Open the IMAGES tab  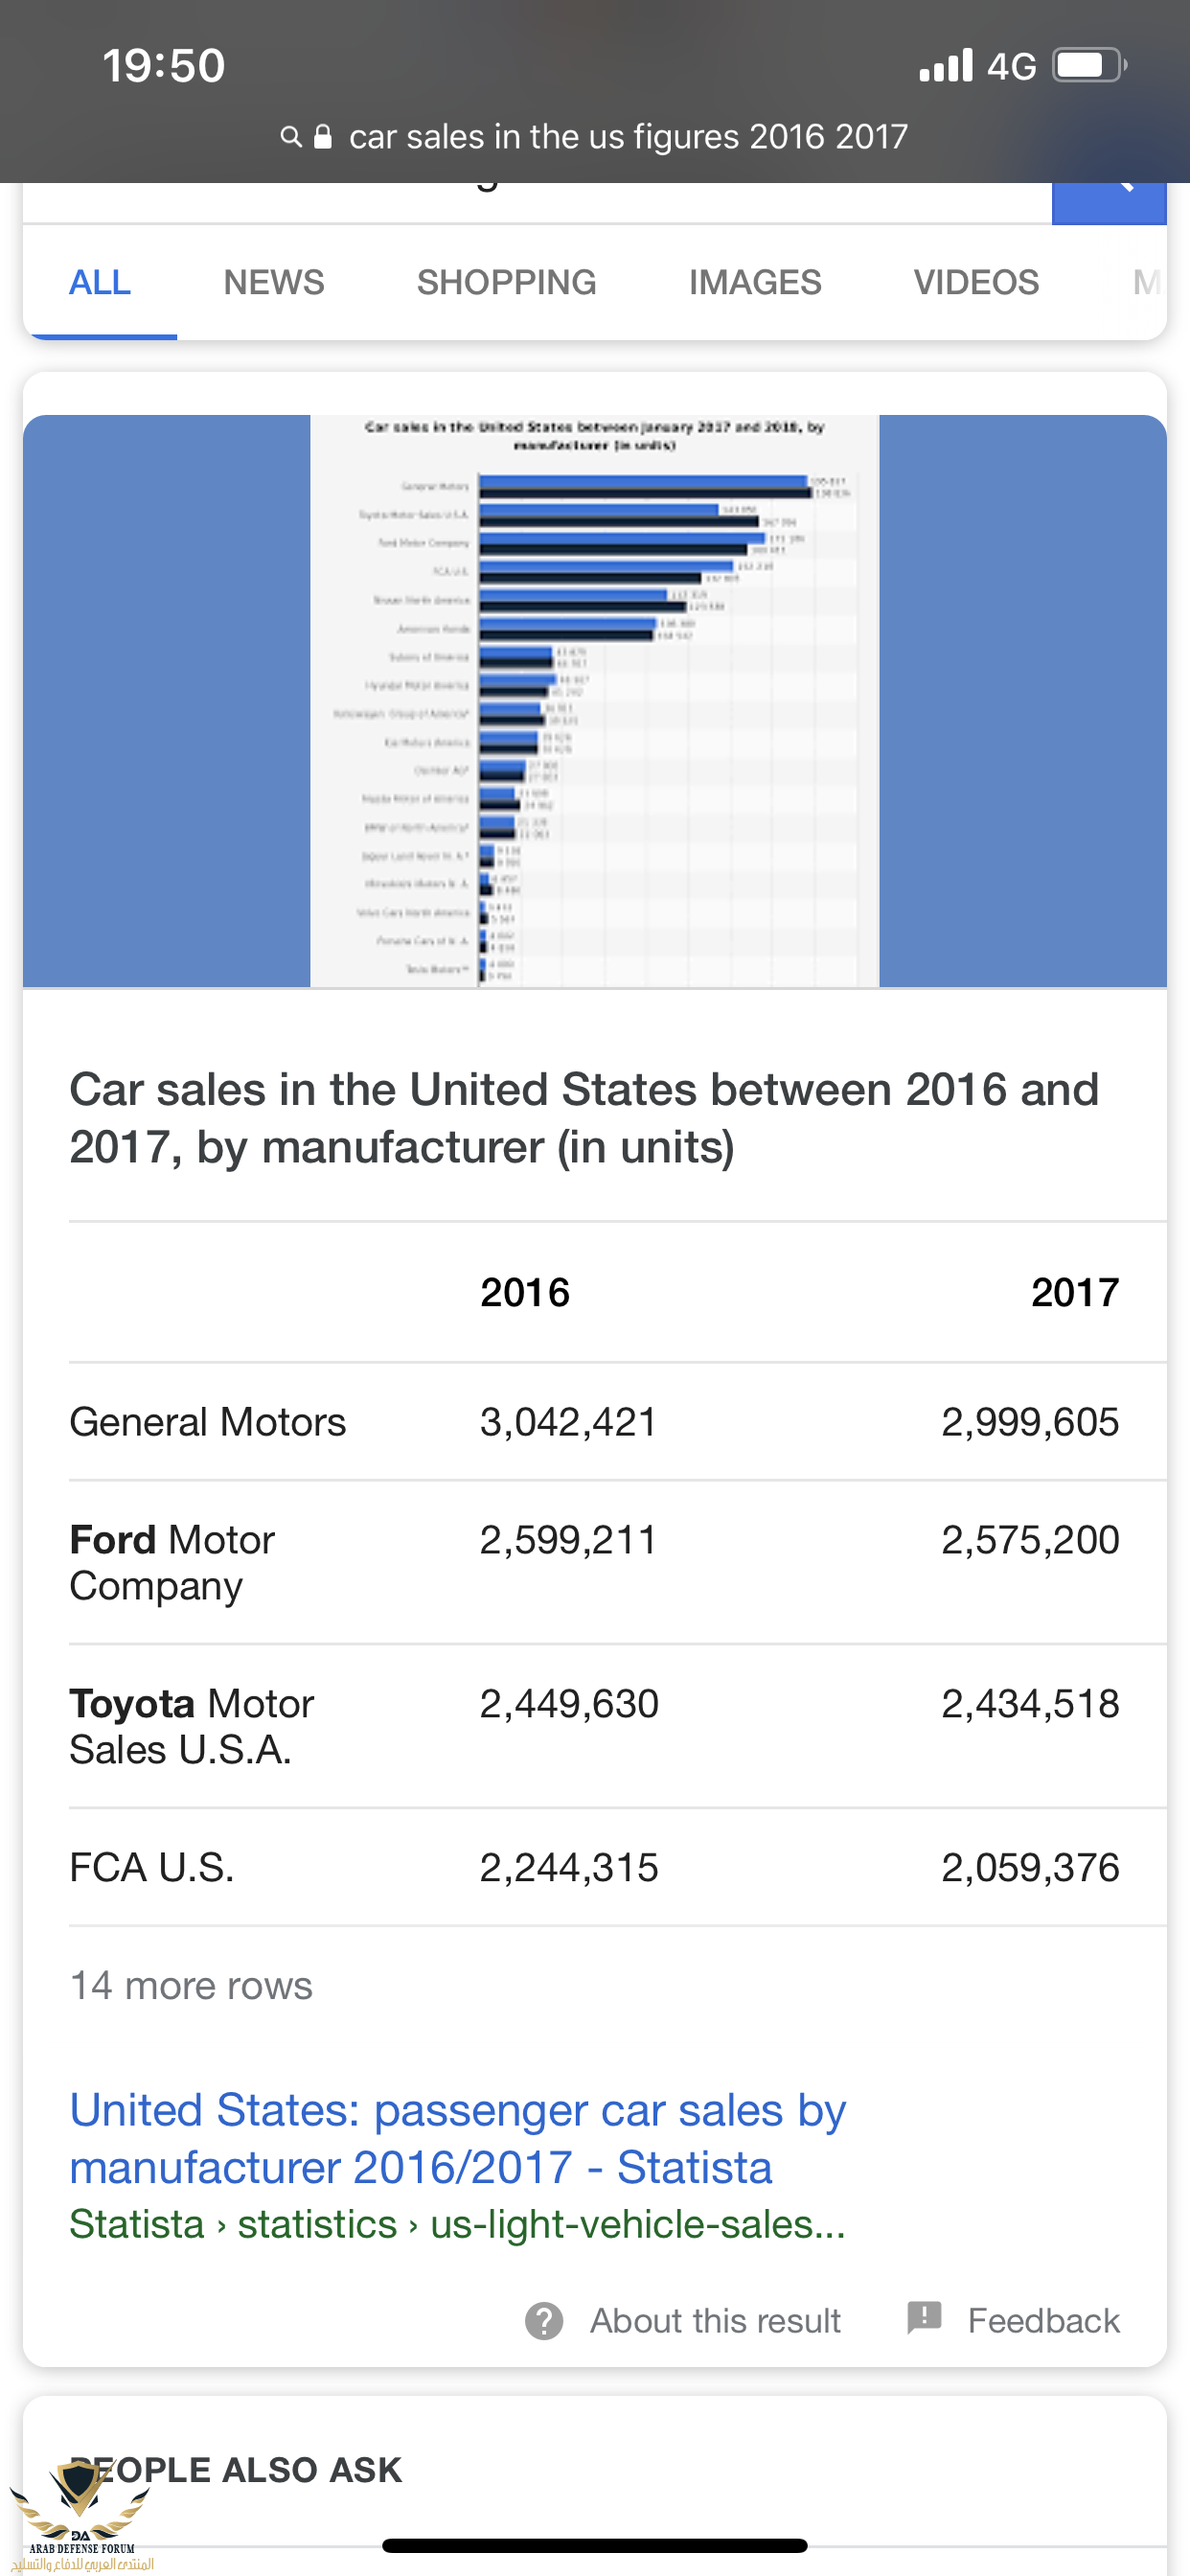(754, 282)
